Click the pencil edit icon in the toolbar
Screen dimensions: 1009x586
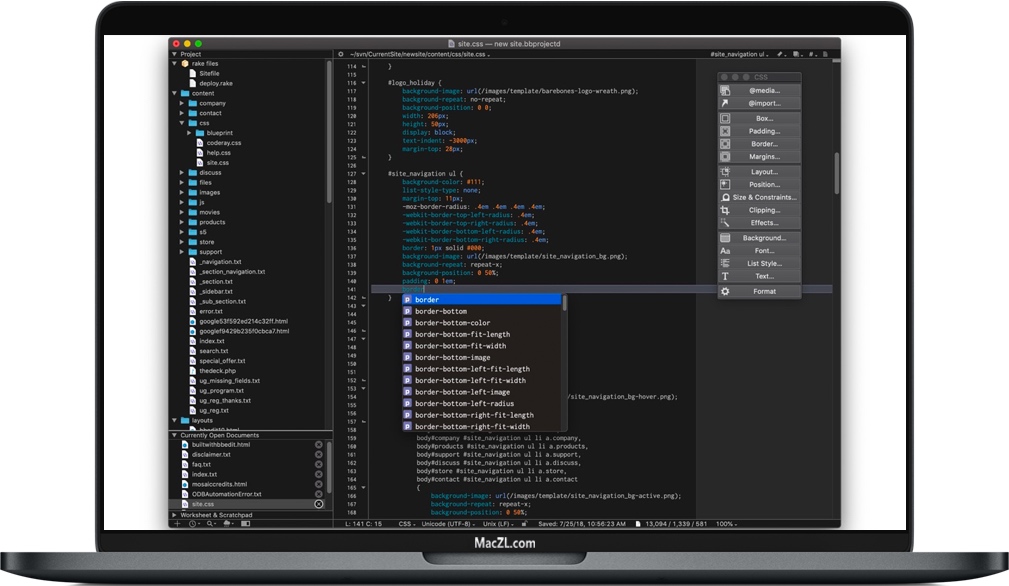click(778, 53)
